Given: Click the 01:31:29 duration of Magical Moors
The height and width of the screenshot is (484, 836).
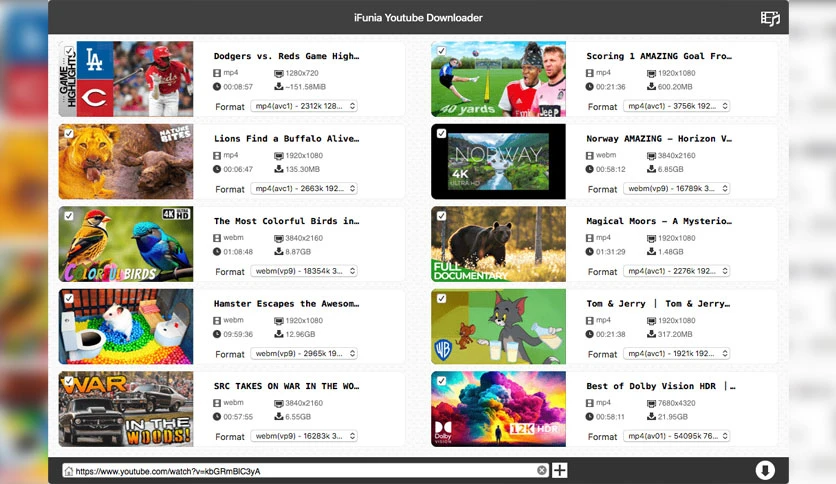Looking at the screenshot, I should coord(611,252).
